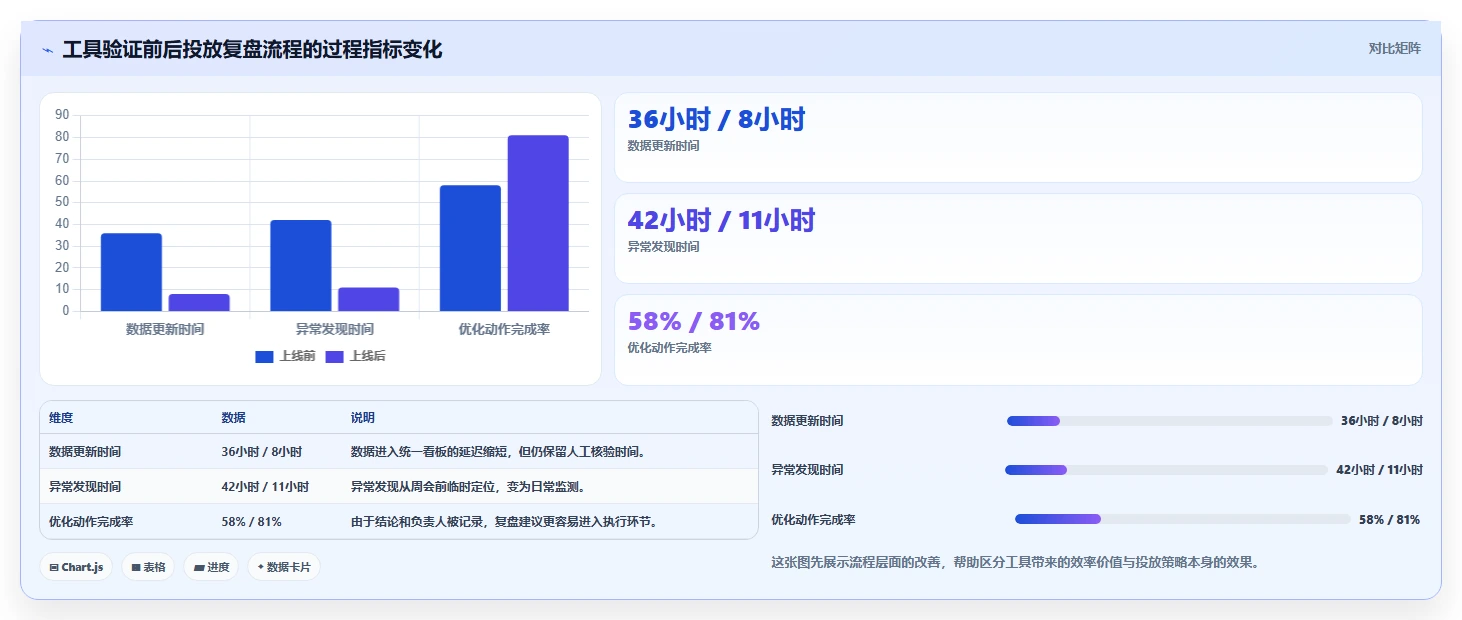Screen dimensions: 1462x620
Task: Click the 上线后 bar for 数据更新时间
Action: coord(199,302)
